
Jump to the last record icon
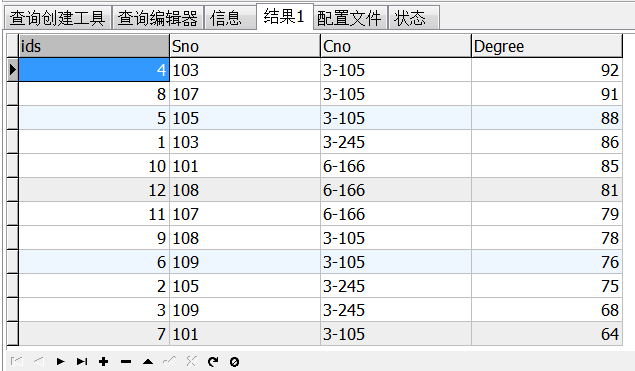click(82, 361)
